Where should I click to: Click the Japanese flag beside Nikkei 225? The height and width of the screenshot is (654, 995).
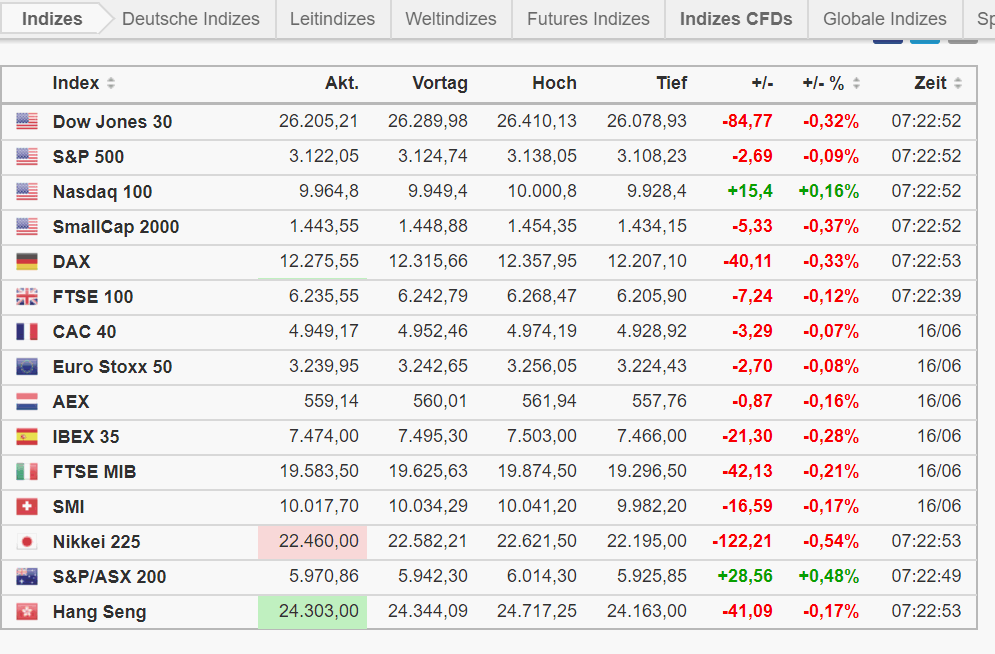[27, 542]
